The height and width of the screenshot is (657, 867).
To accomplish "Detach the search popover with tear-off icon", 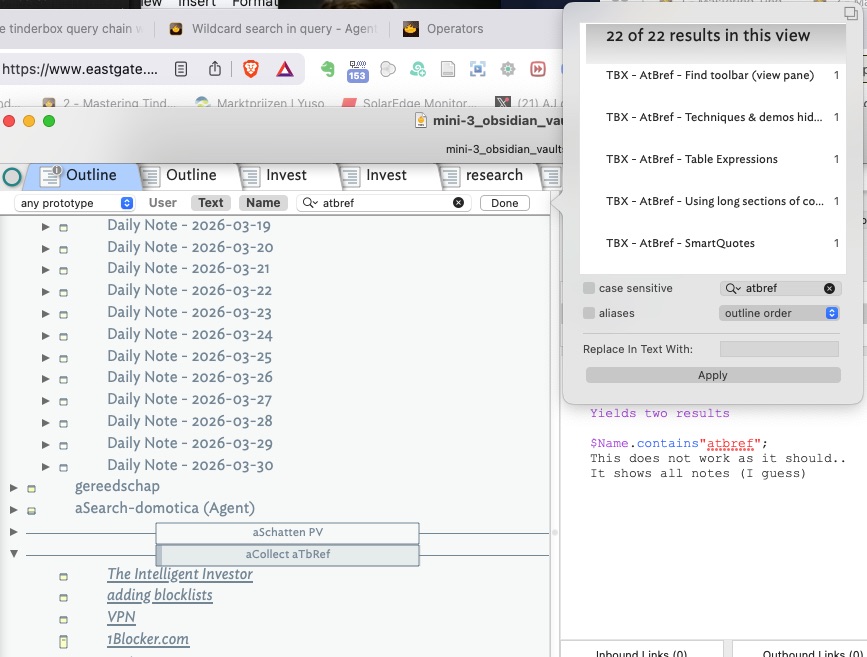I will click(x=850, y=13).
